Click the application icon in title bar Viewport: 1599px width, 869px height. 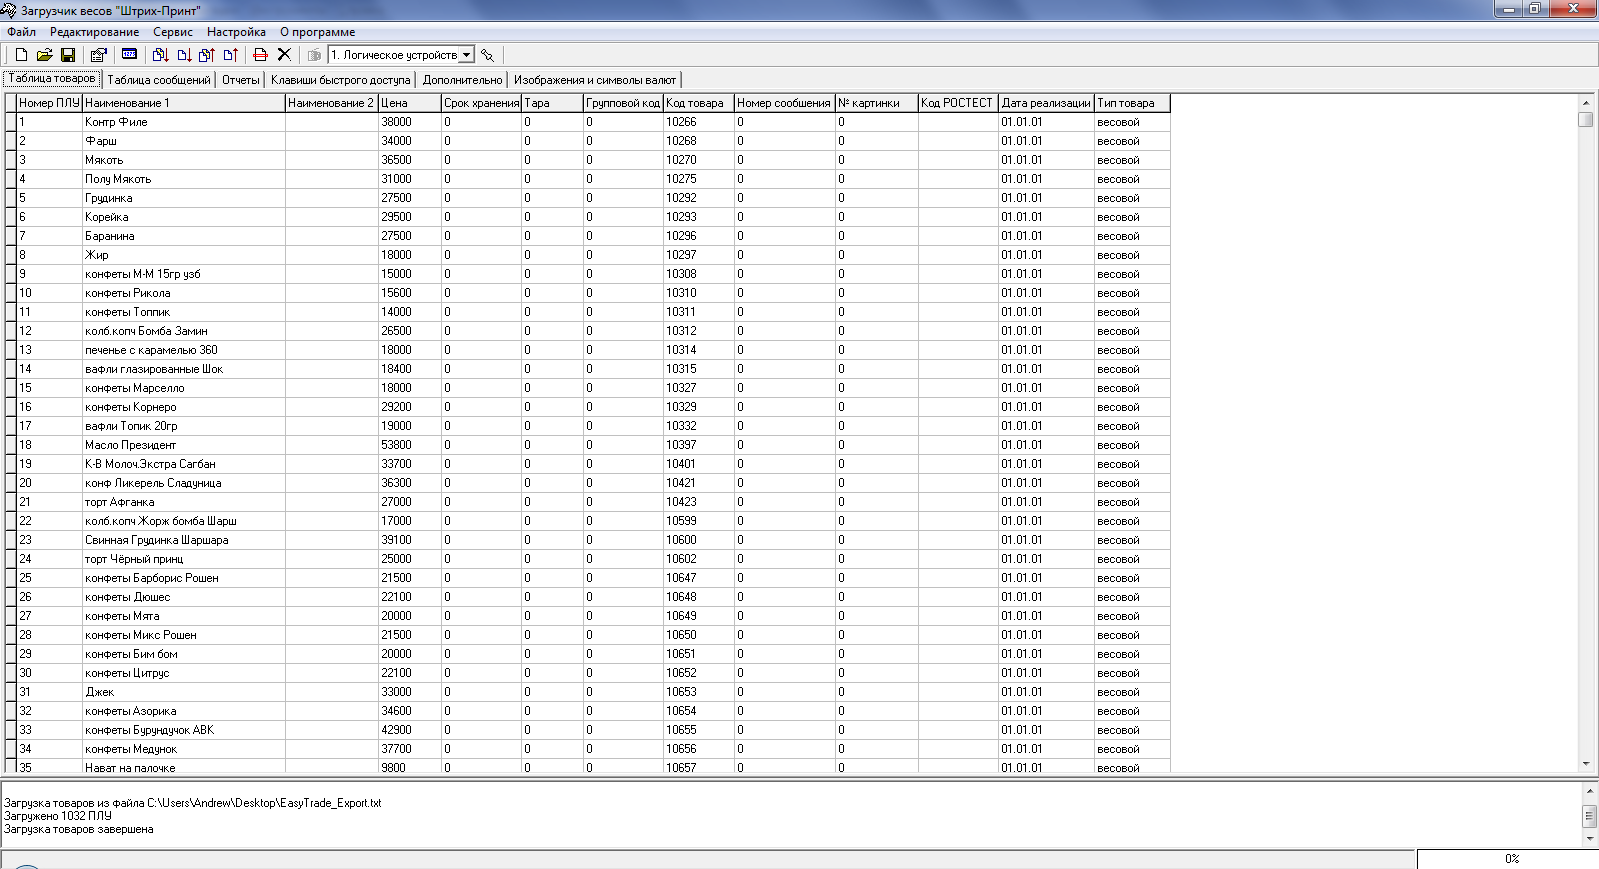click(9, 10)
